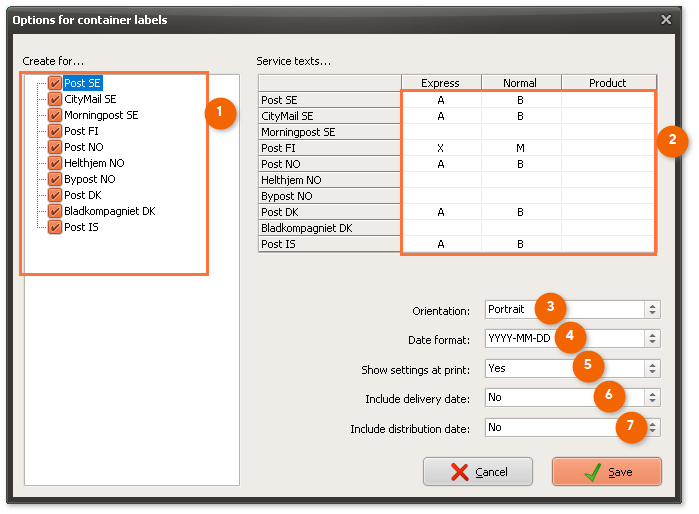Viewport: 699px width, 514px height.
Task: Disable the Helthjem NO checkbox
Action: pyautogui.click(x=55, y=163)
